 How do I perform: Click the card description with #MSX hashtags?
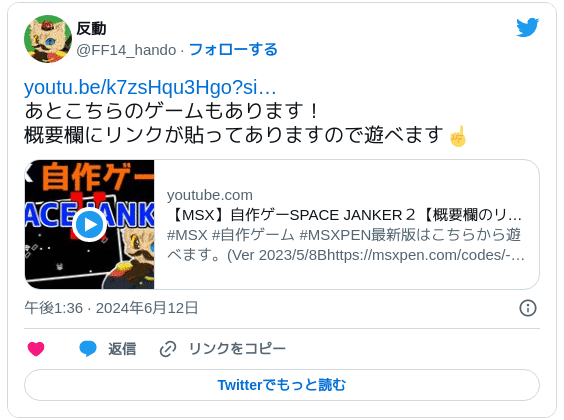click(x=345, y=245)
